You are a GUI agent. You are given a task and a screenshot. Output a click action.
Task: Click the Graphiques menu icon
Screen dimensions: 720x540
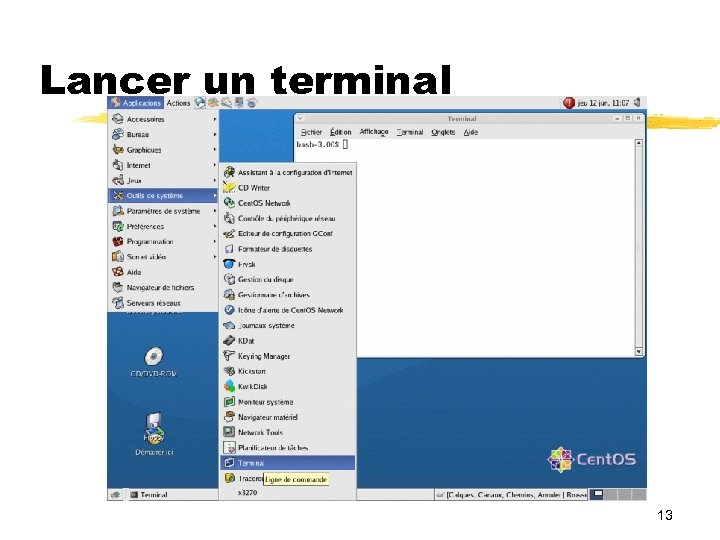[118, 150]
